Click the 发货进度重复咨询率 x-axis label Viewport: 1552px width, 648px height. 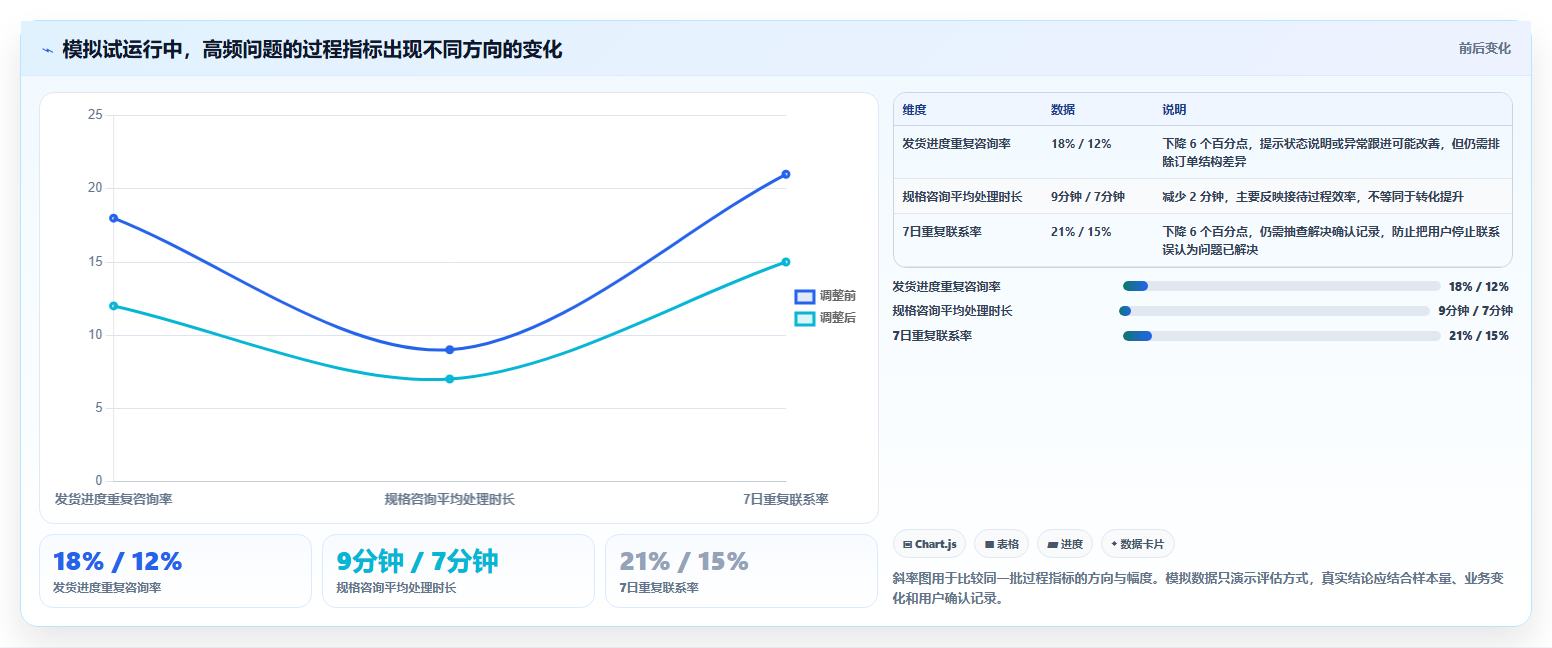pos(113,499)
